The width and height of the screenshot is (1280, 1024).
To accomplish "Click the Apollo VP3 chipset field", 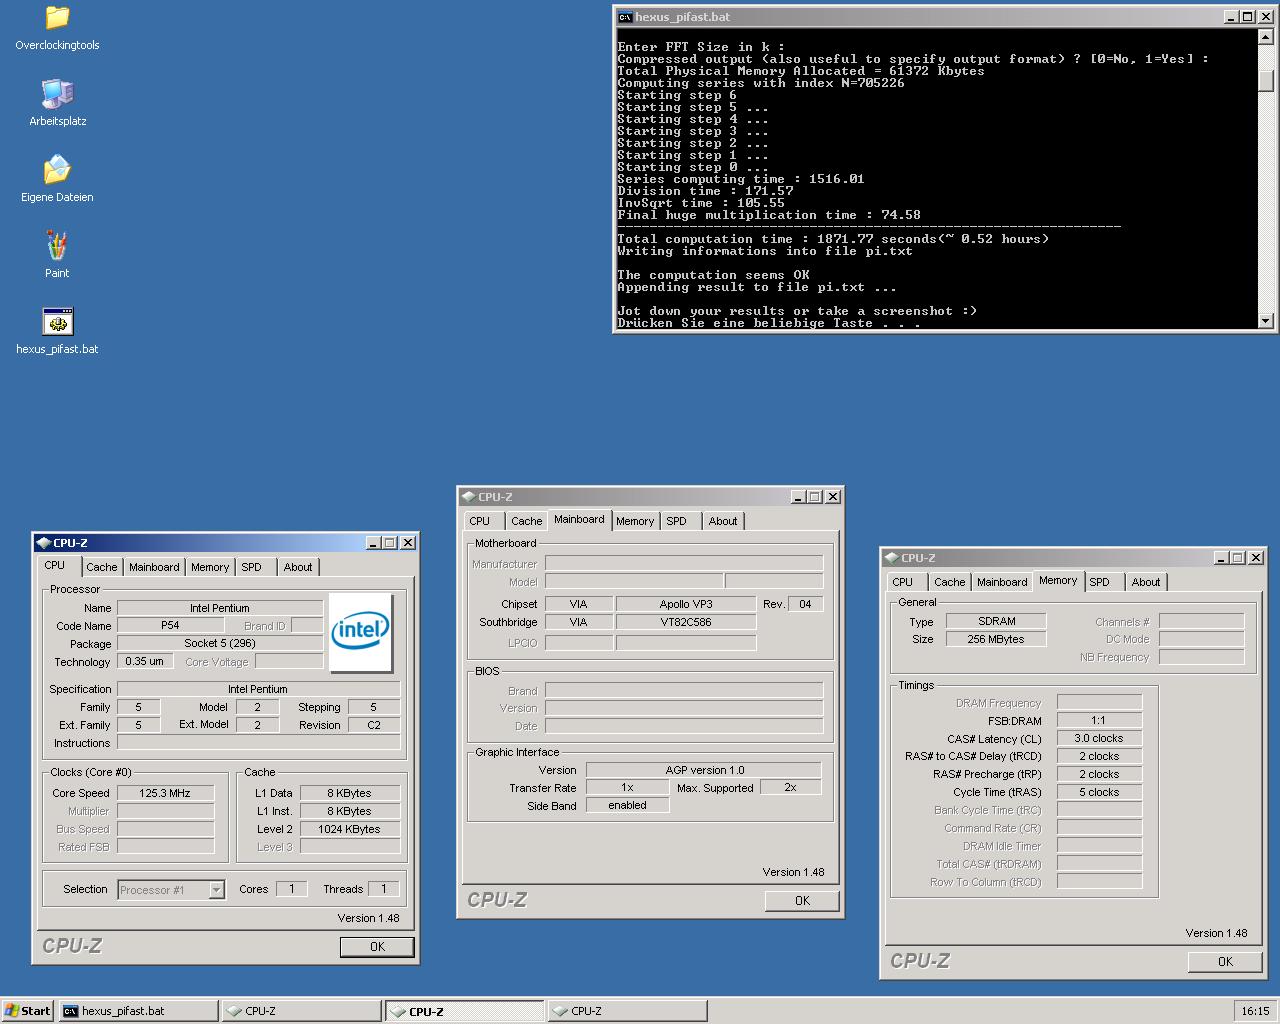I will pos(686,604).
